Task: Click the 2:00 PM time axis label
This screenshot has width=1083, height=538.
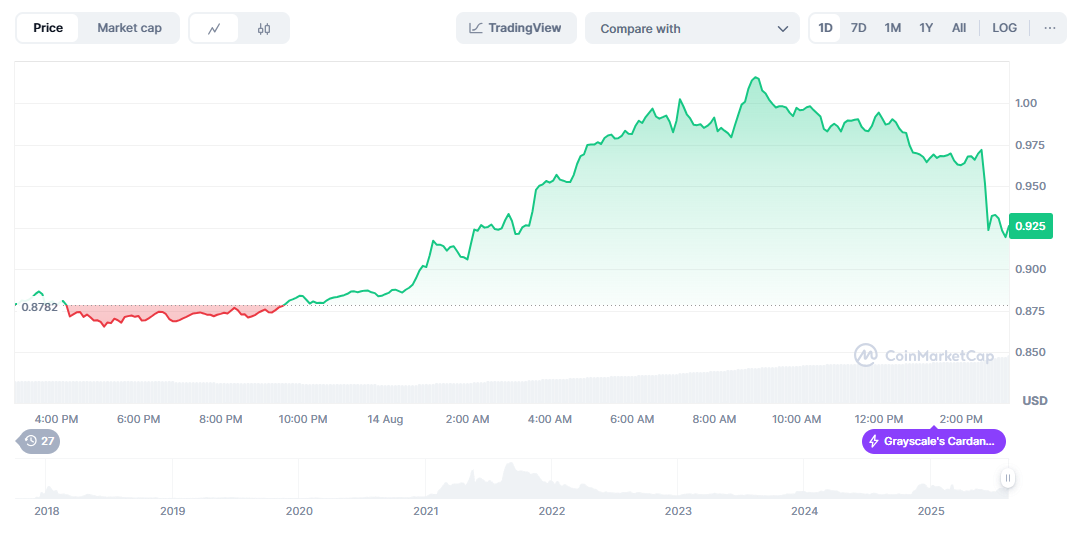Action: [x=961, y=419]
